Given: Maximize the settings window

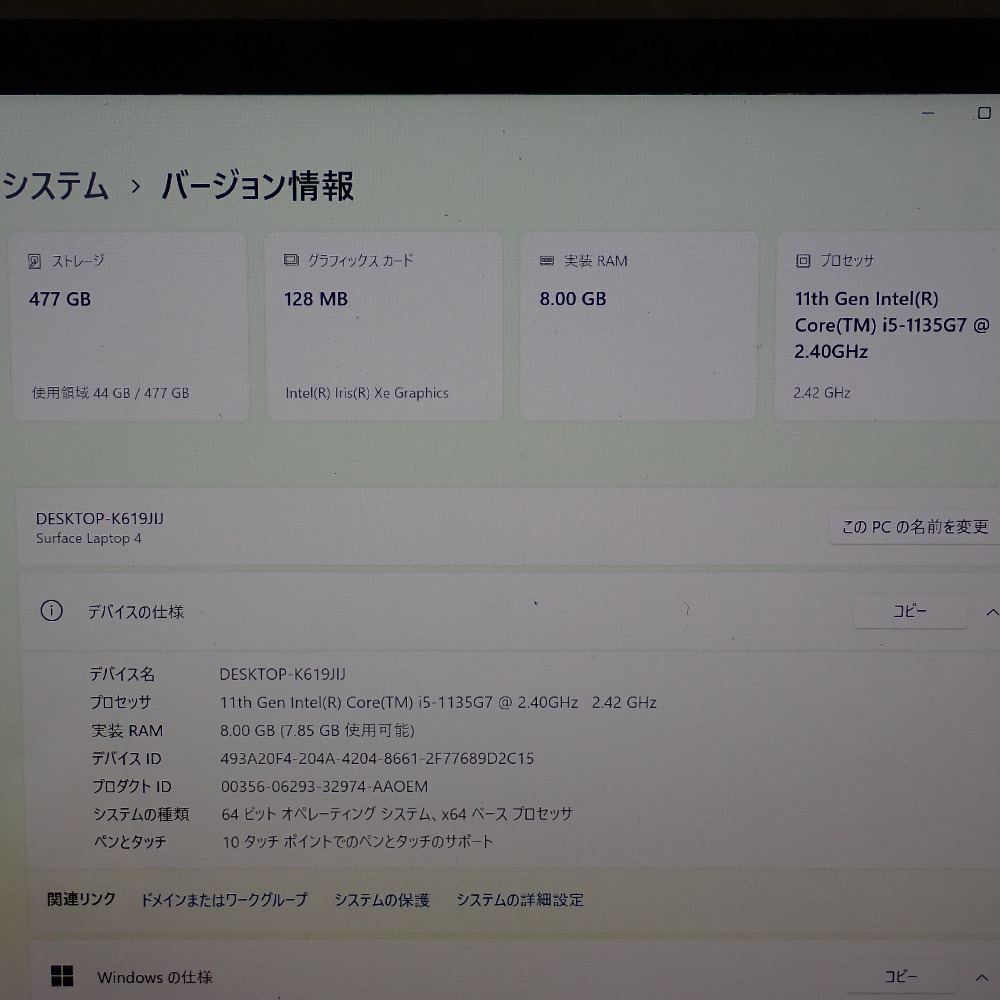Looking at the screenshot, I should pyautogui.click(x=984, y=113).
